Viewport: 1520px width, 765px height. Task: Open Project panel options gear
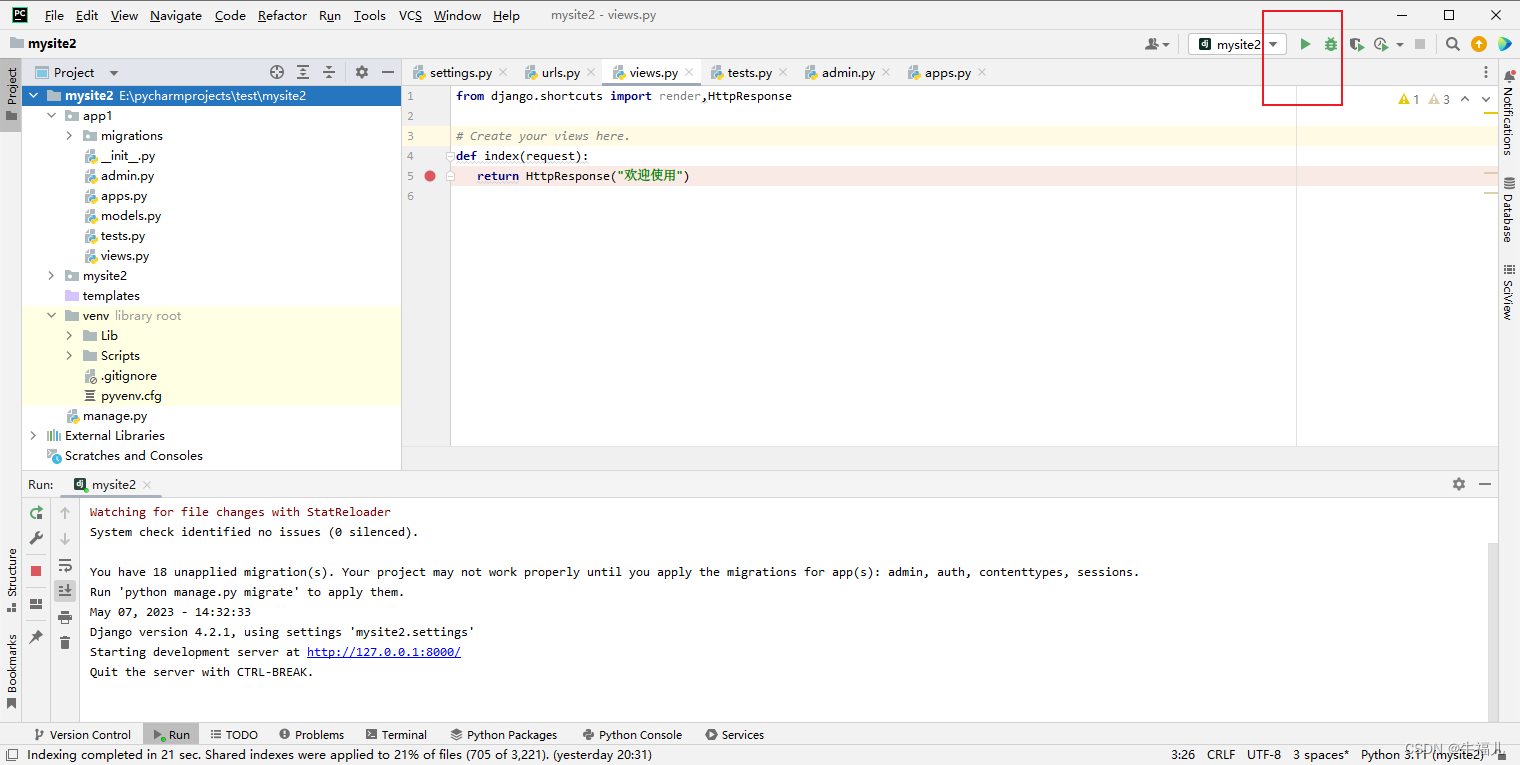tap(362, 72)
